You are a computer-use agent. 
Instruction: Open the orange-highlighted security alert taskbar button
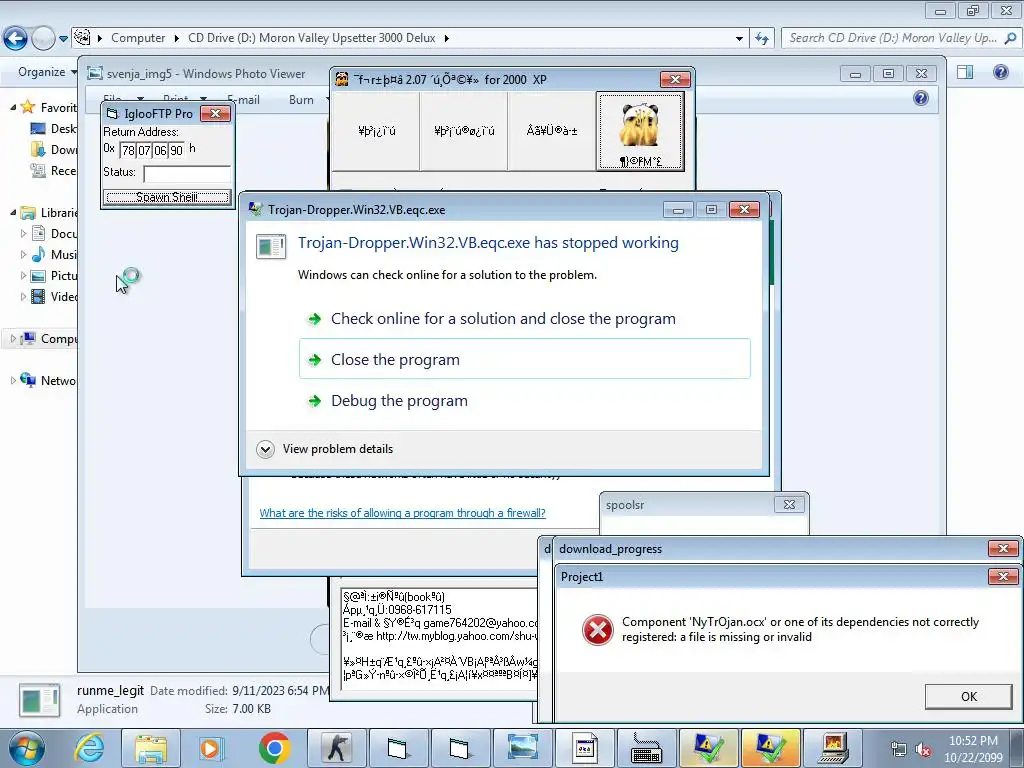pos(771,748)
